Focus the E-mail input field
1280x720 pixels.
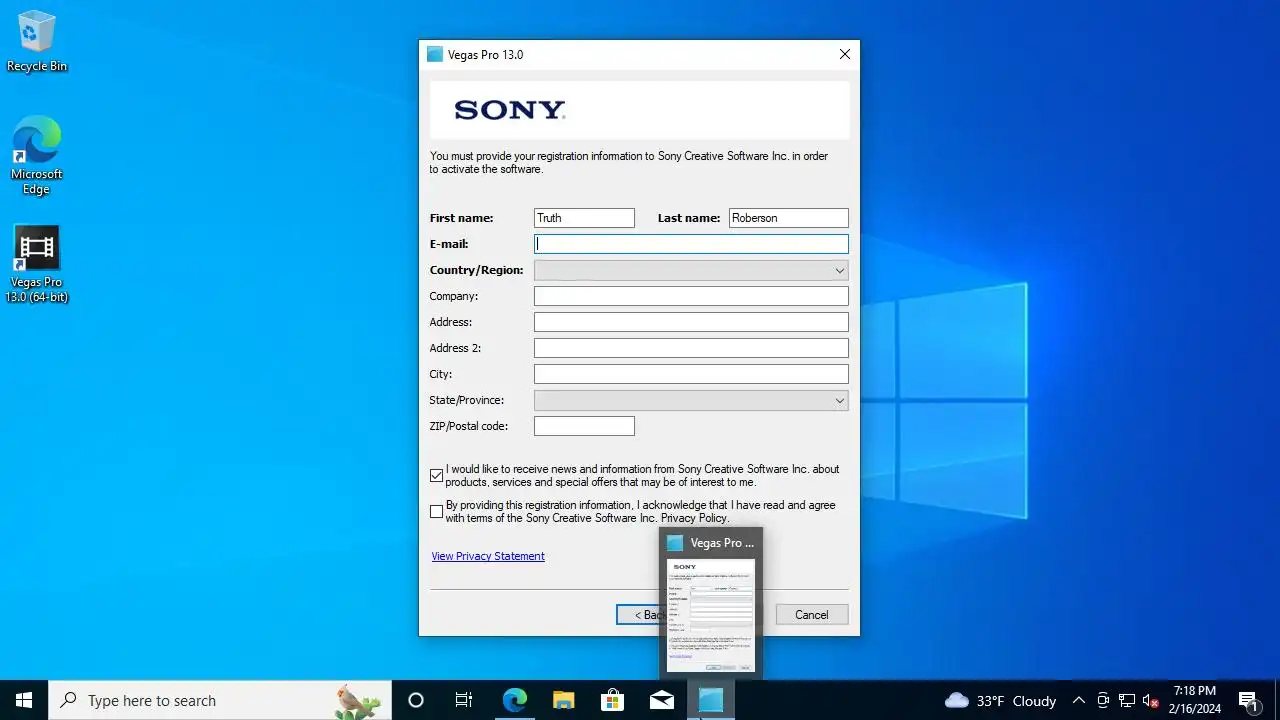point(691,244)
